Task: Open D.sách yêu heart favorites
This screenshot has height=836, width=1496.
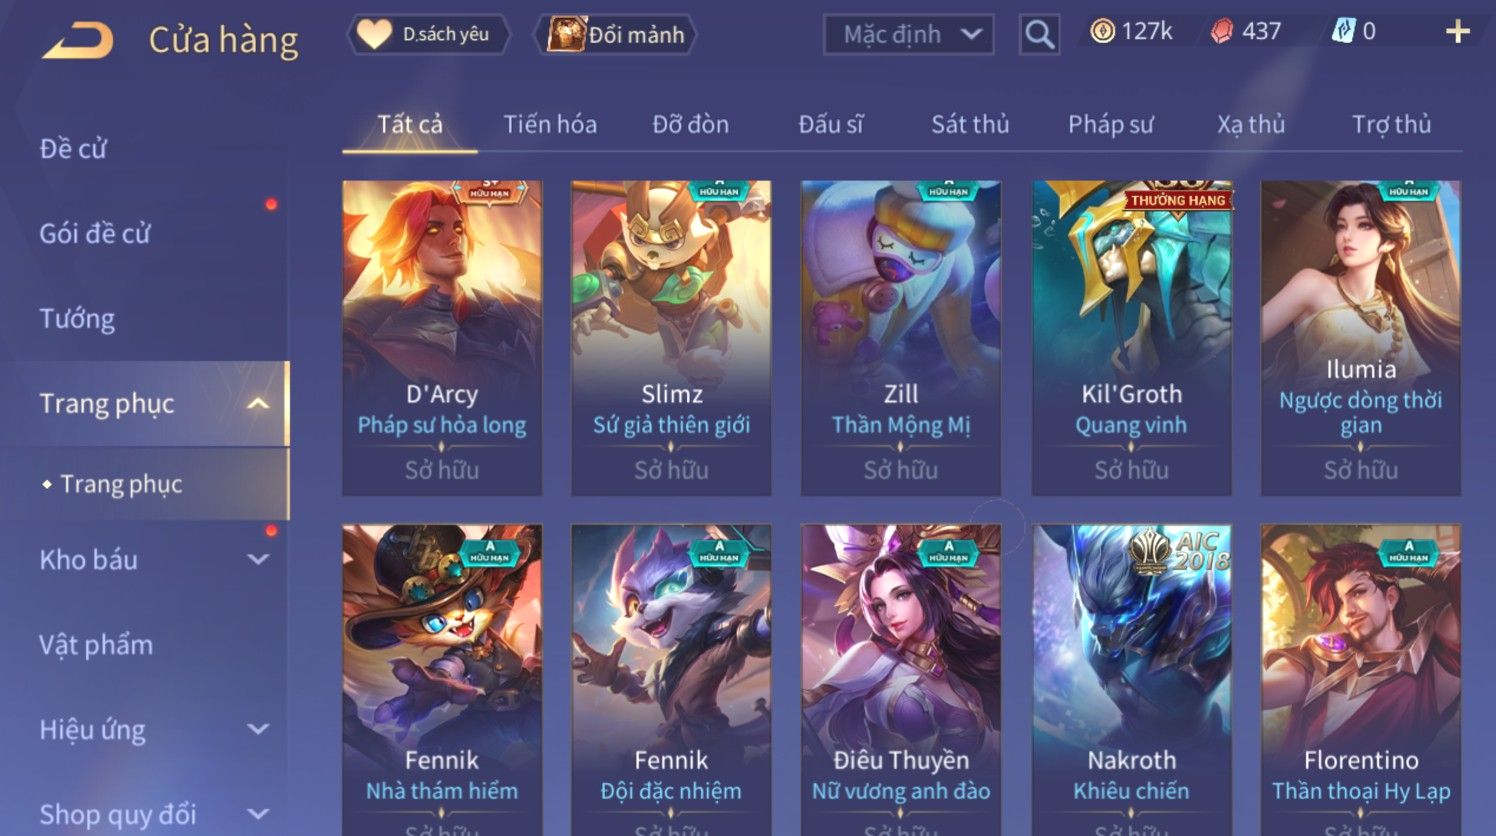Action: (x=428, y=34)
